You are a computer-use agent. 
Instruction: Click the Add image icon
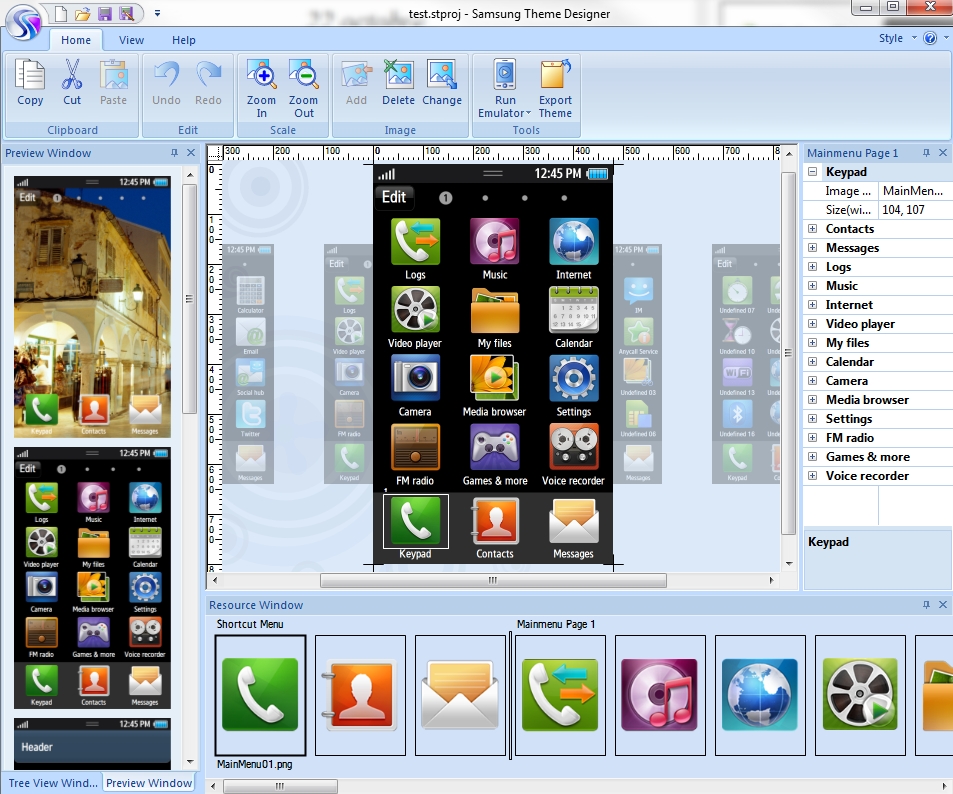[x=356, y=74]
